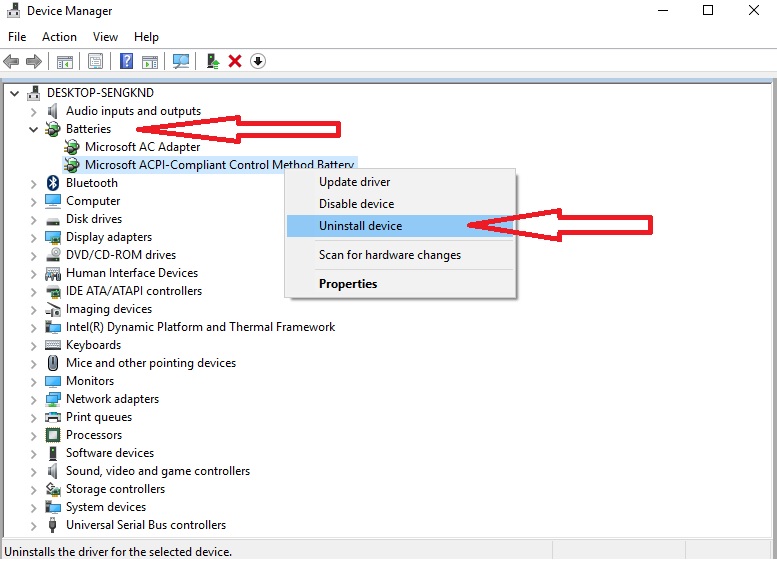The height and width of the screenshot is (569, 777).
Task: Click the Universal Serial Bus controllers icon
Action: tap(53, 524)
